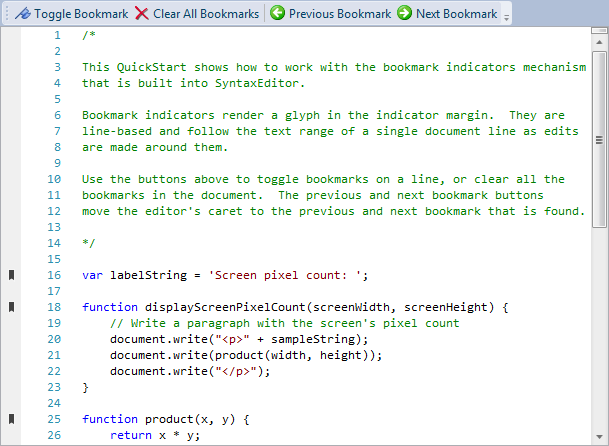Click the green left arrow Previous Bookmark icon
Image resolution: width=609 pixels, height=446 pixels.
click(277, 13)
